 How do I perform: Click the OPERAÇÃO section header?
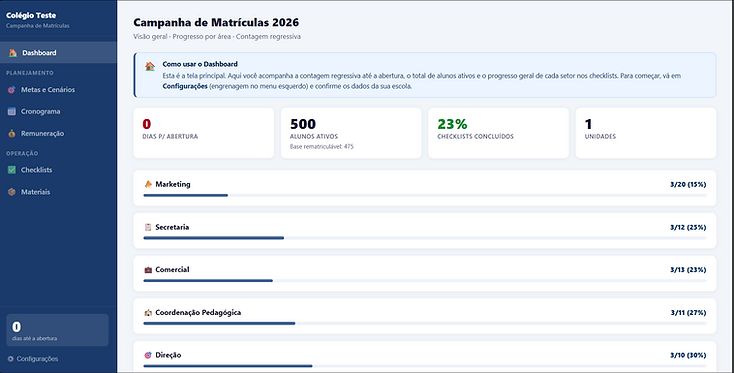(x=22, y=154)
